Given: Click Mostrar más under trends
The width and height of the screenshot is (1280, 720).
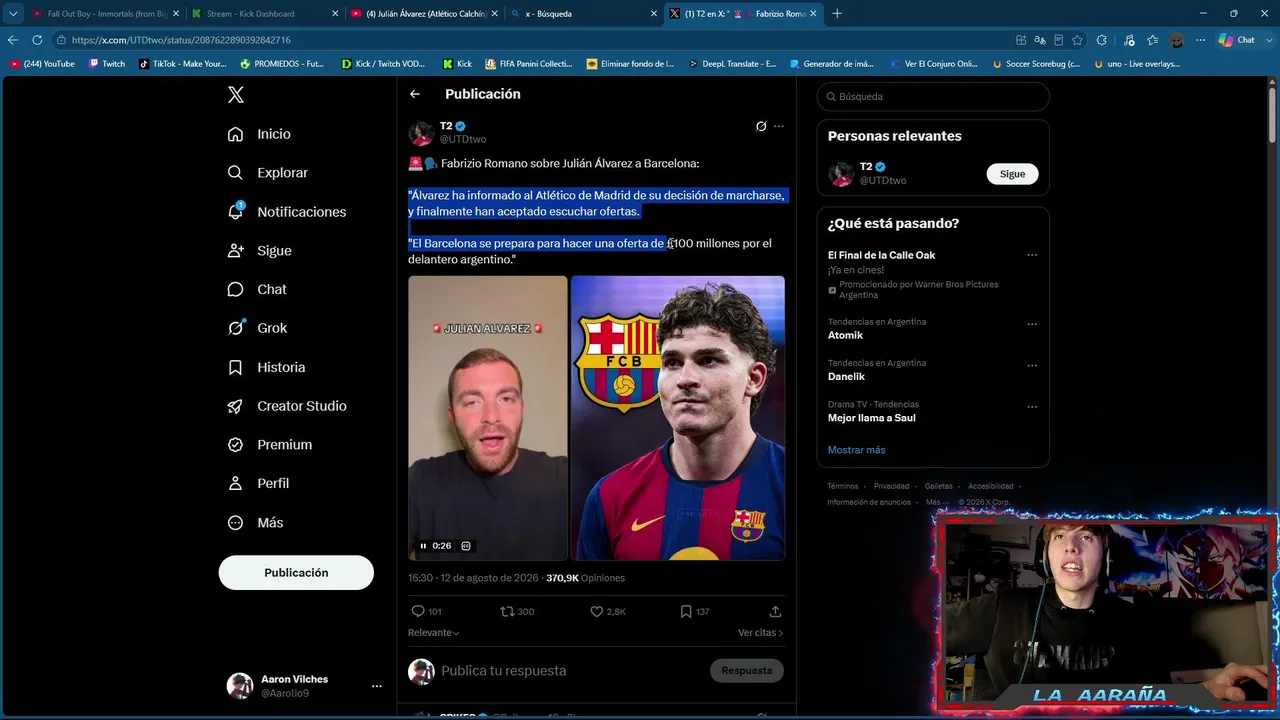Looking at the screenshot, I should pyautogui.click(x=856, y=450).
